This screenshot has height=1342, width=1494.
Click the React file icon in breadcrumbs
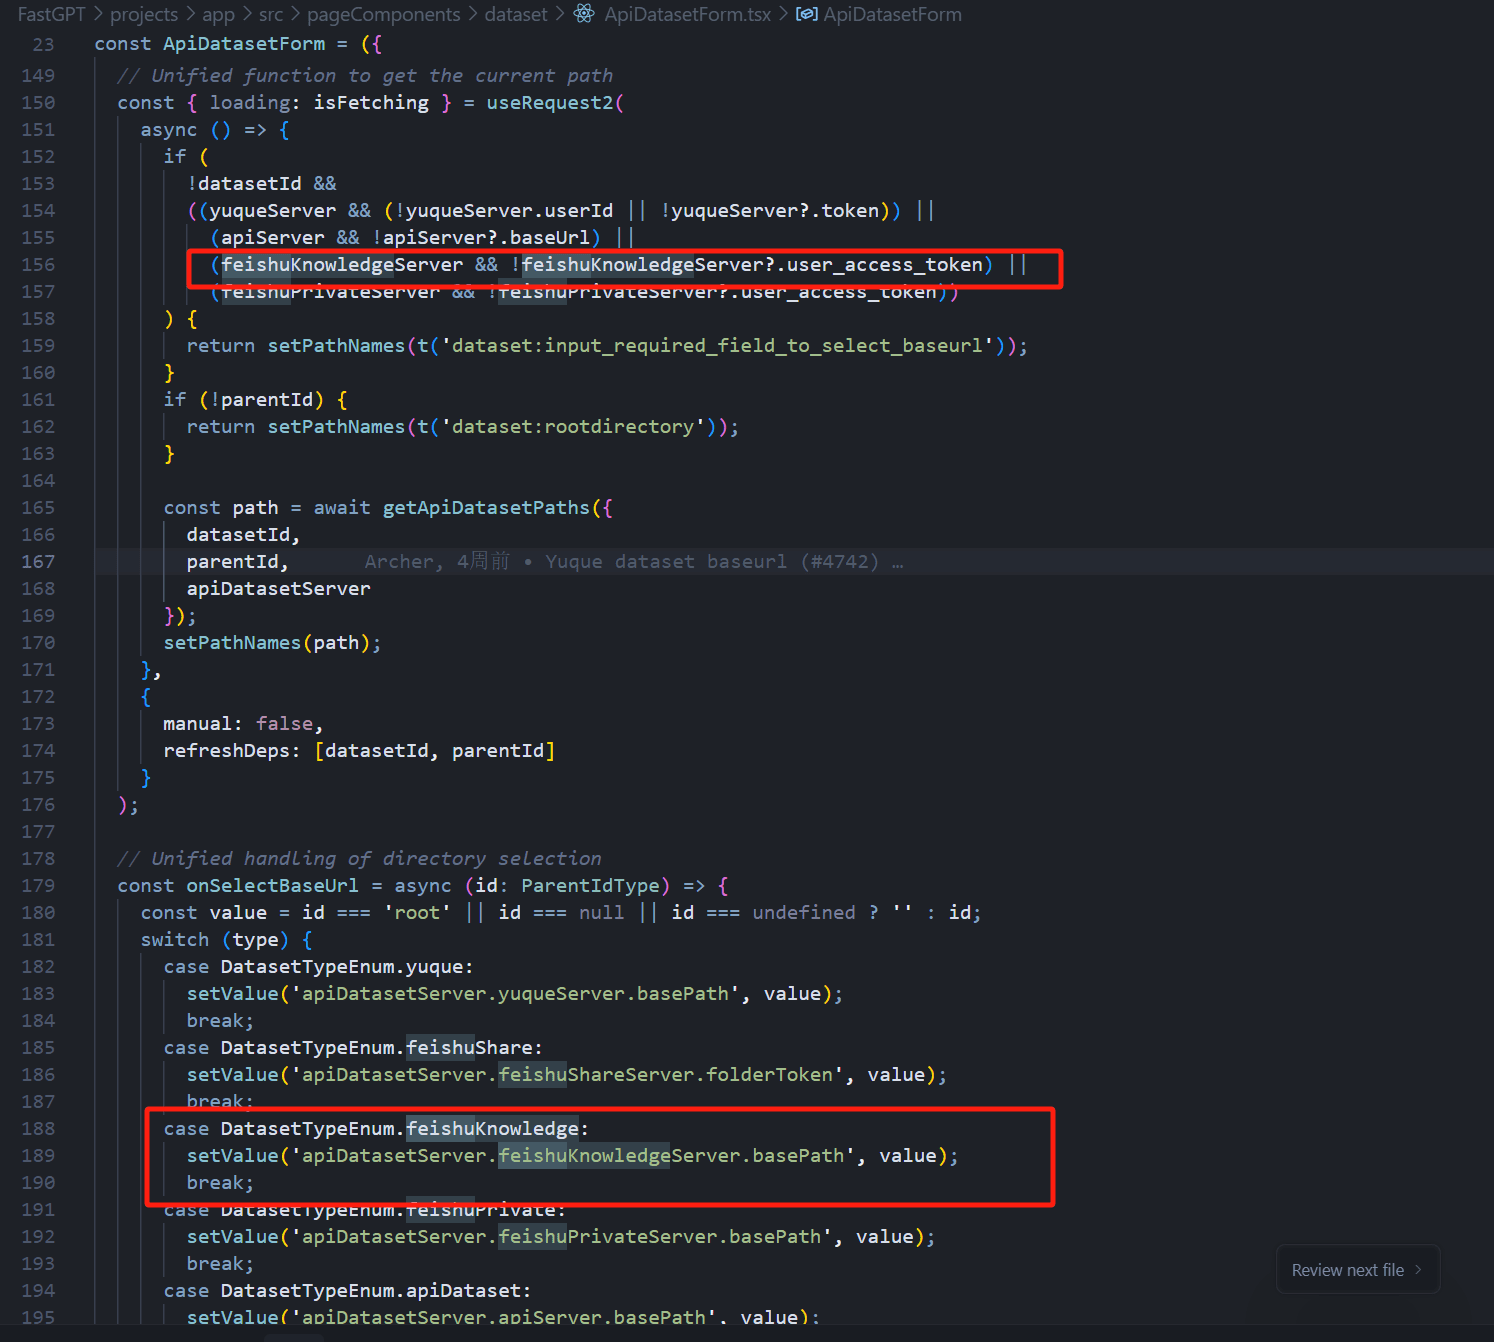pos(584,14)
